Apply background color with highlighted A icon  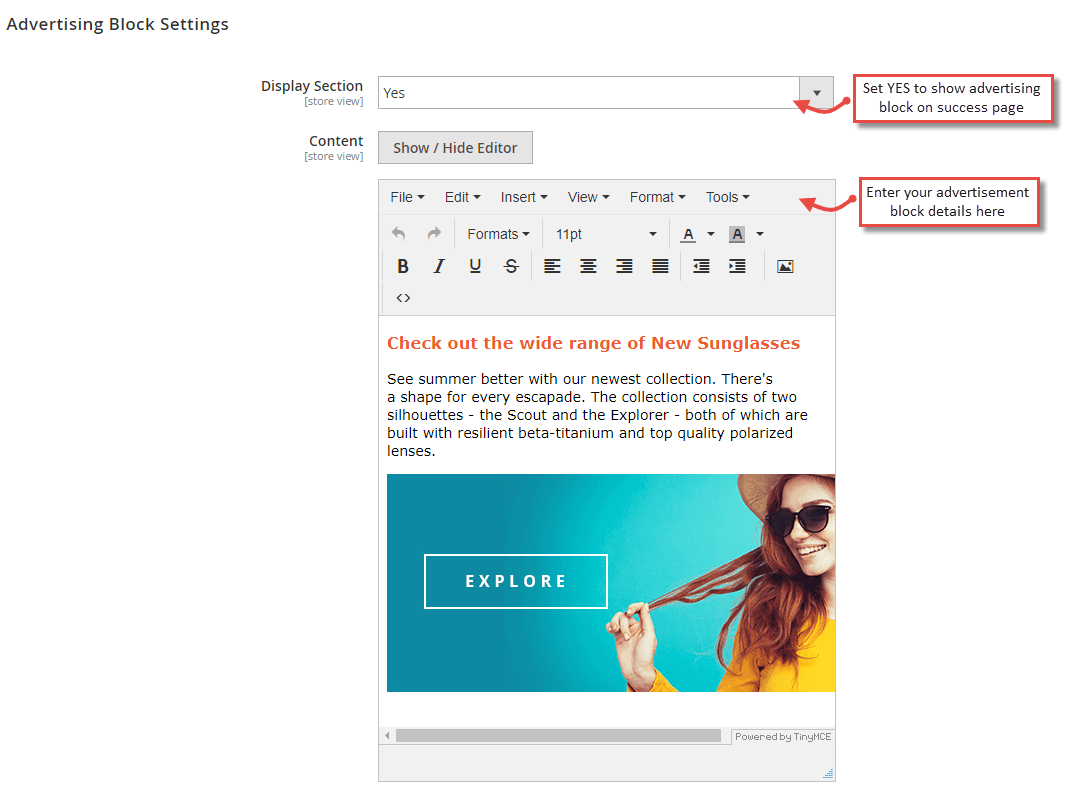coord(737,234)
